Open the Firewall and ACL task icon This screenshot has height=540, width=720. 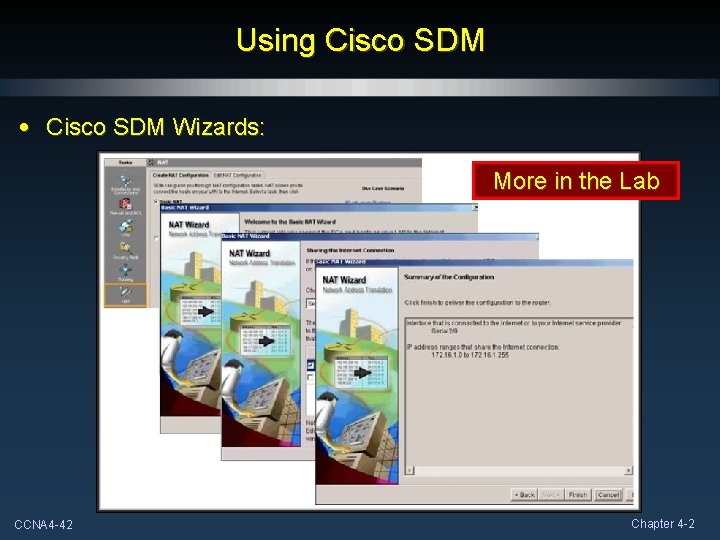[x=125, y=207]
